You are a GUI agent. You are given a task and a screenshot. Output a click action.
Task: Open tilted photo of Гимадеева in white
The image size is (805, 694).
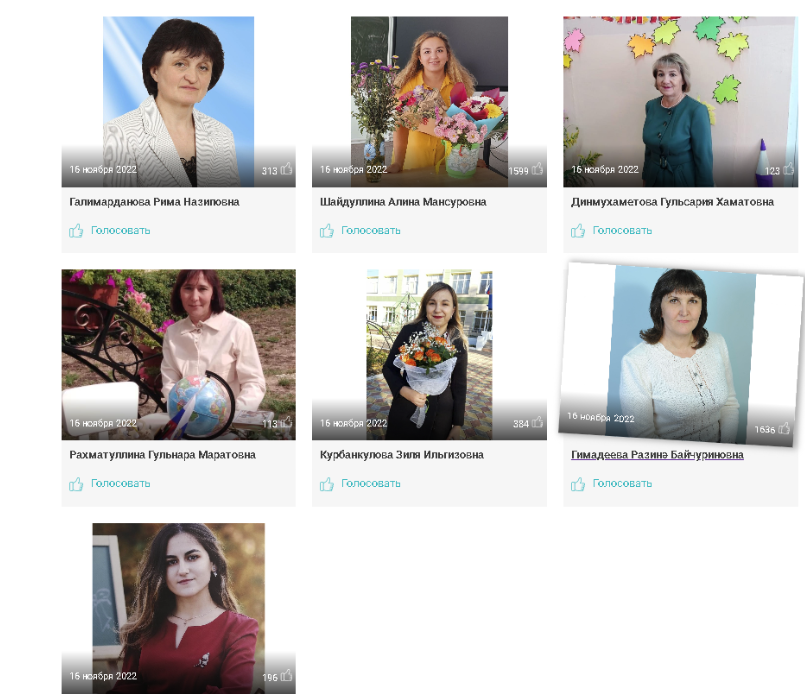[681, 354]
